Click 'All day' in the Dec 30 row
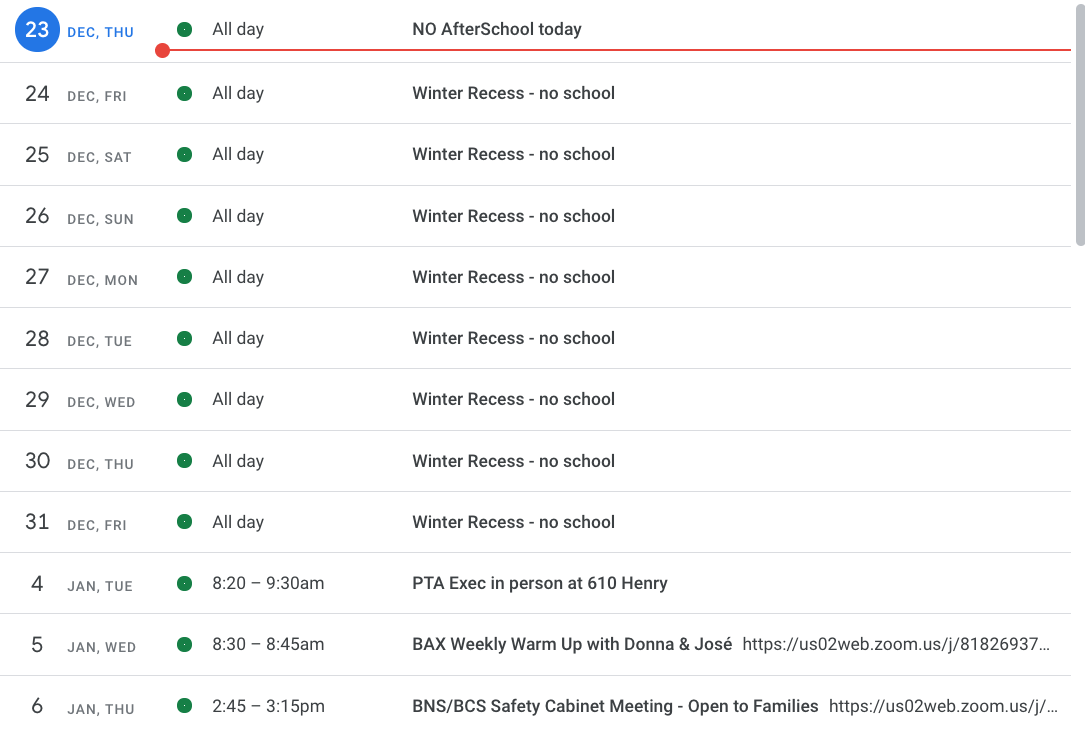 pos(238,461)
